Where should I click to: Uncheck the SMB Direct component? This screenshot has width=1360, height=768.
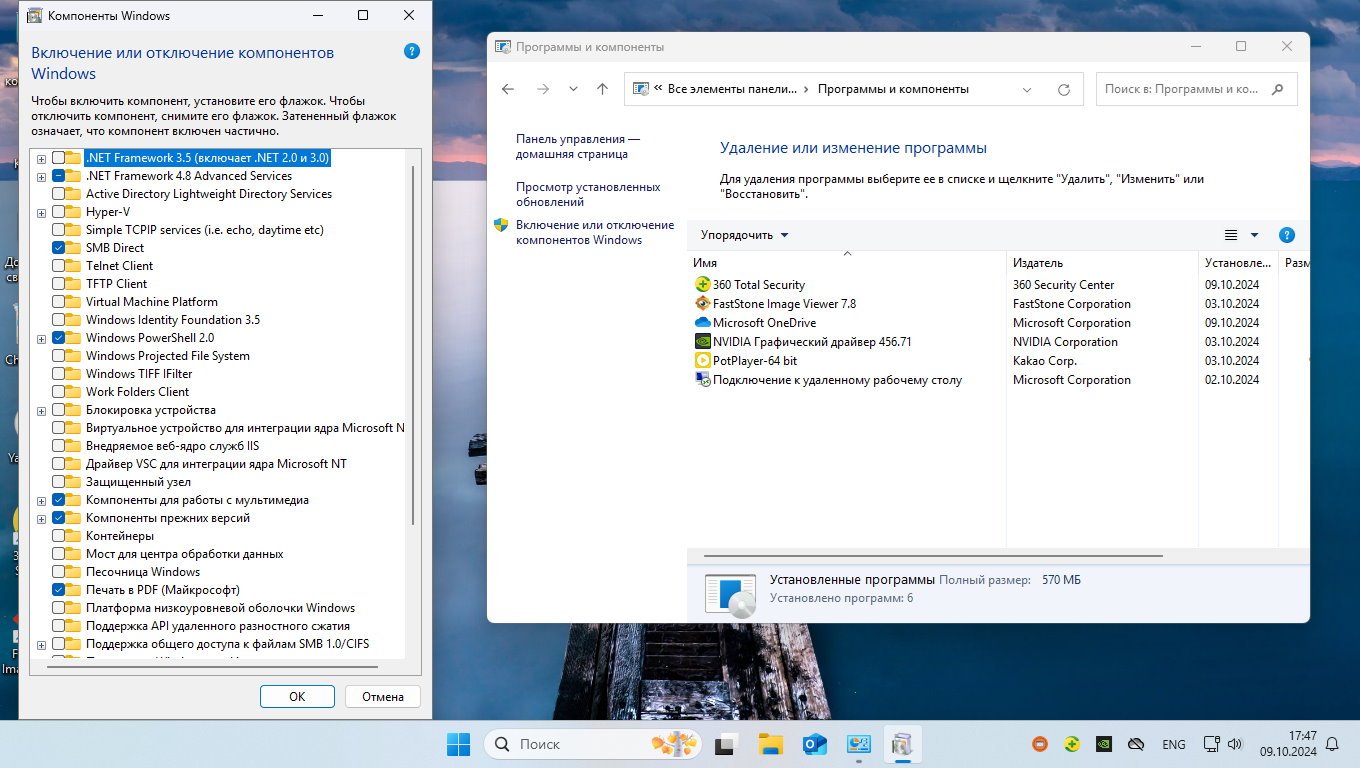pos(59,248)
